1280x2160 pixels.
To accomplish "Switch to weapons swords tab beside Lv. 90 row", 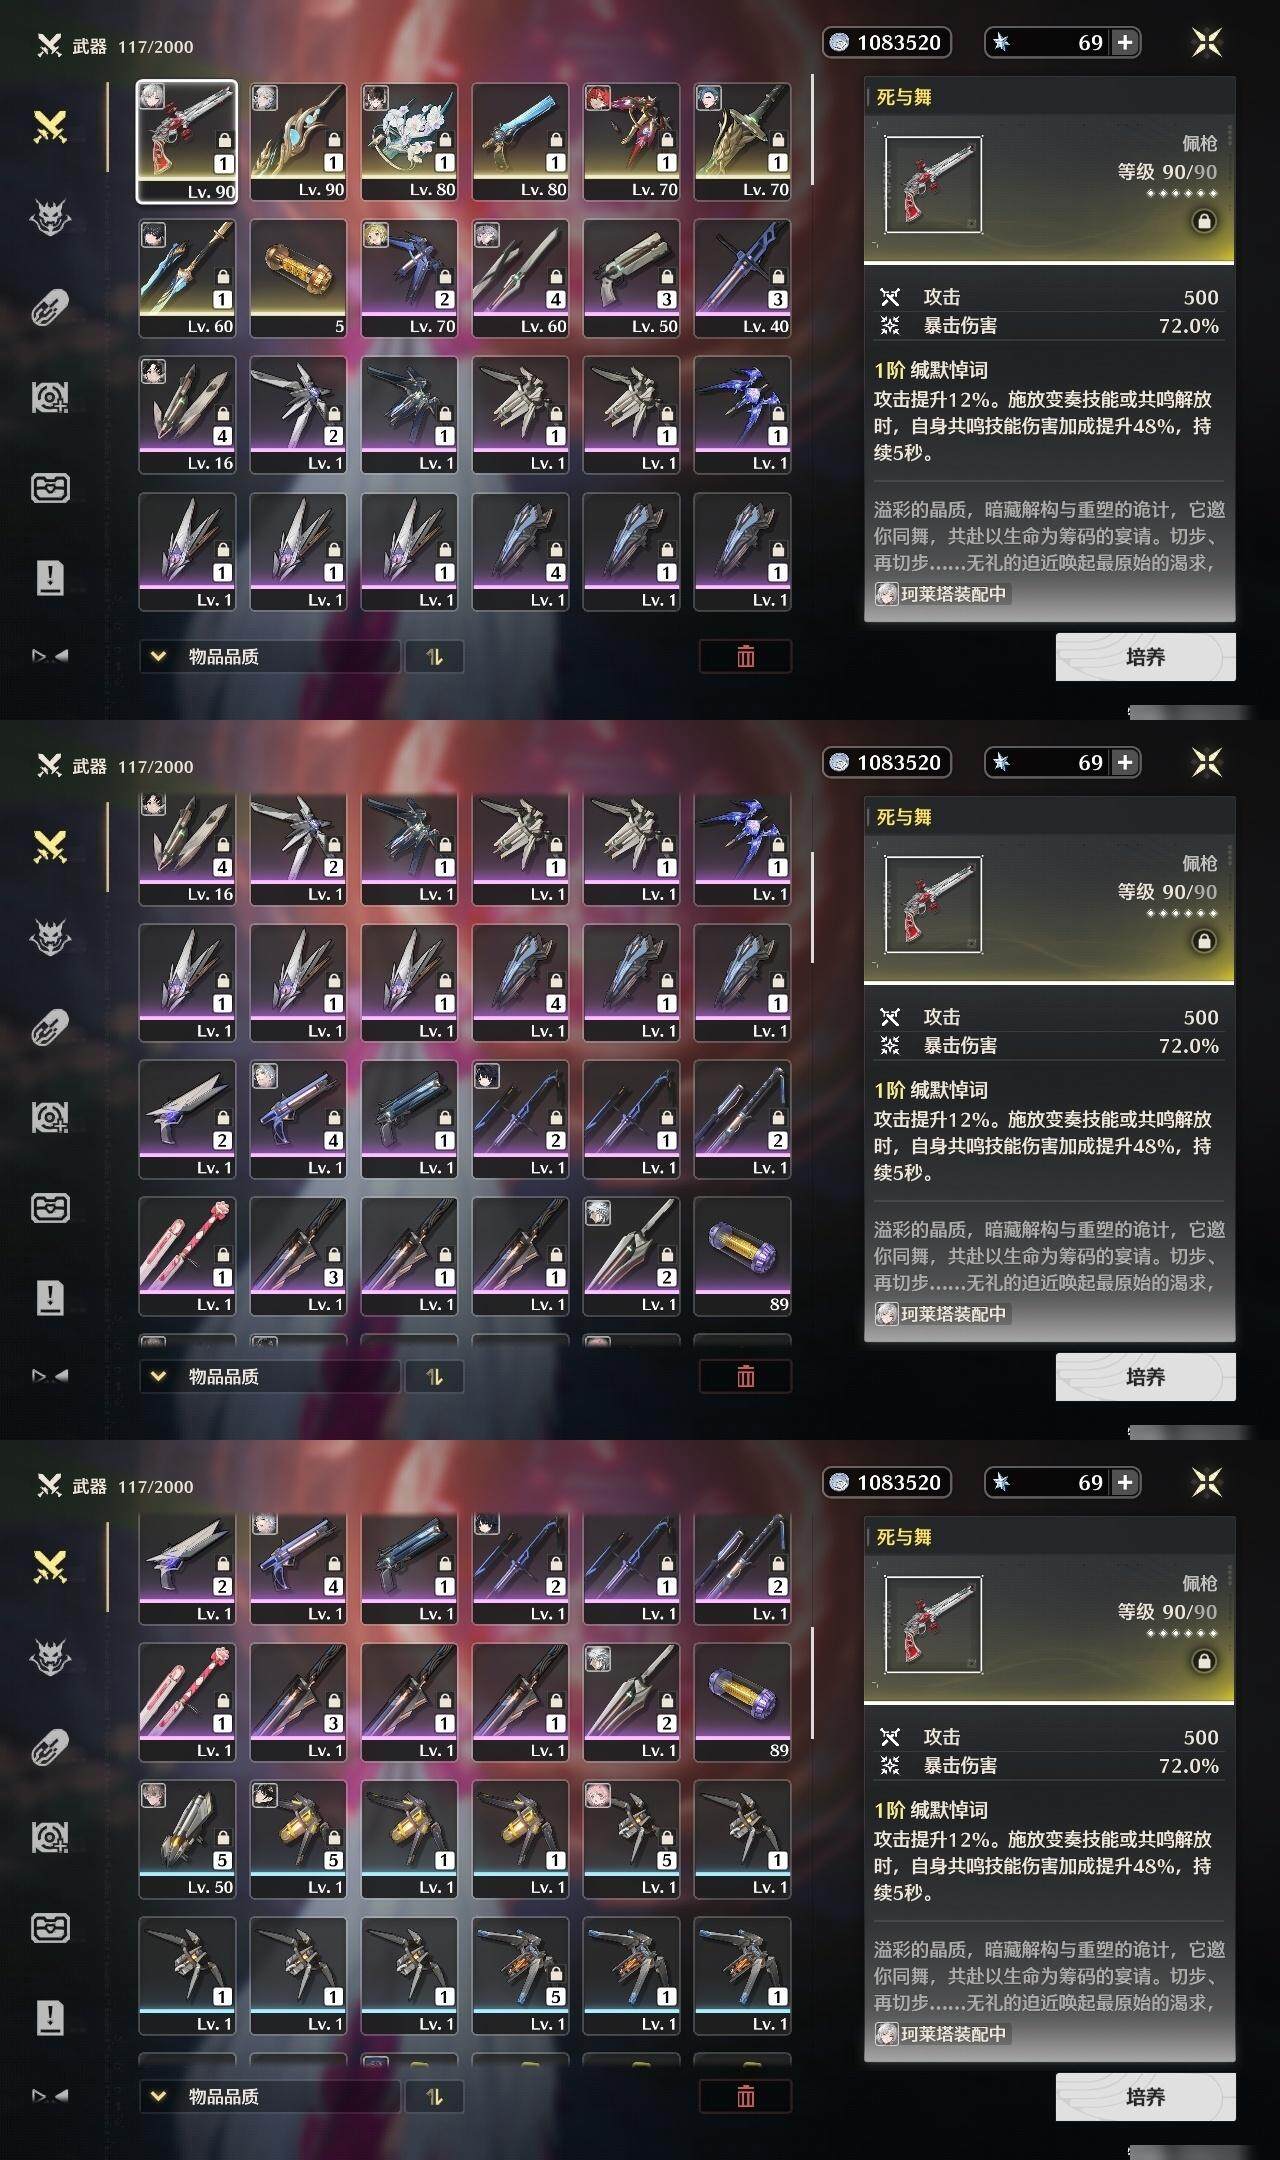I will click(x=50, y=126).
